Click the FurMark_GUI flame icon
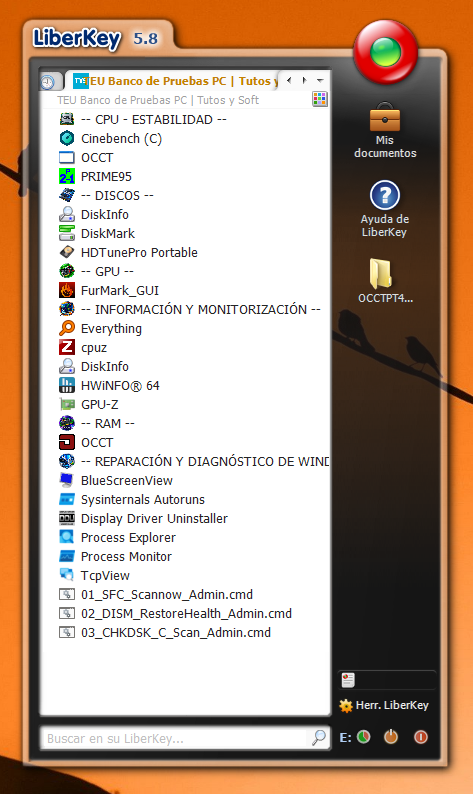 tap(67, 290)
